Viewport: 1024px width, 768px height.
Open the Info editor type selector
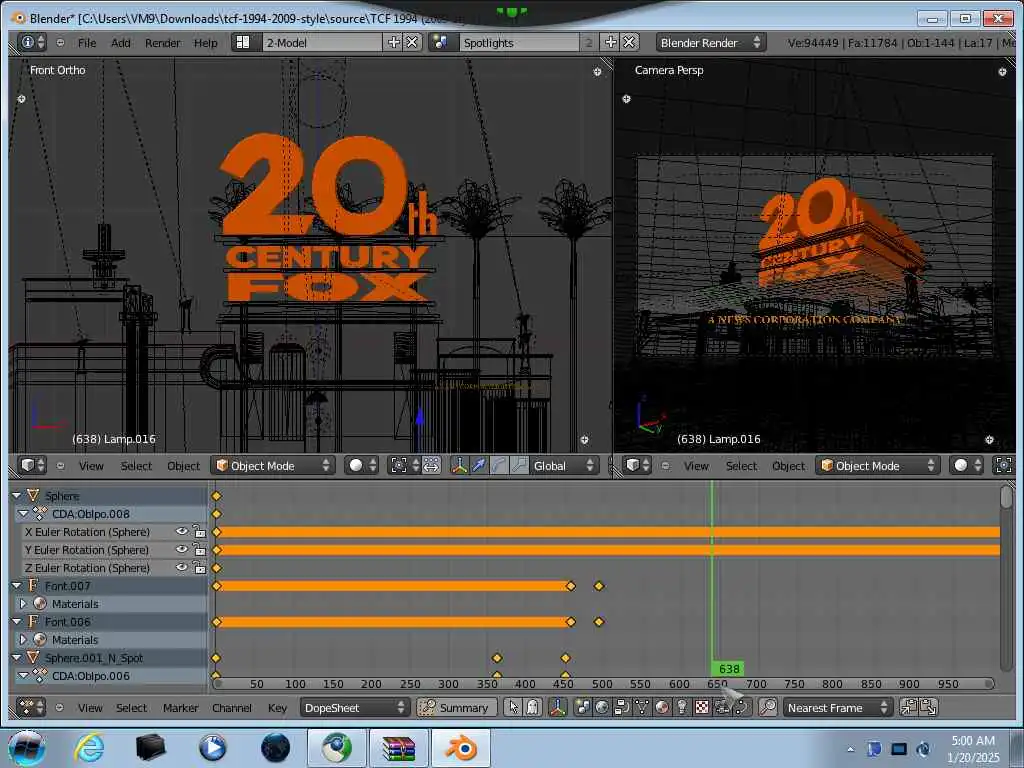click(x=33, y=42)
